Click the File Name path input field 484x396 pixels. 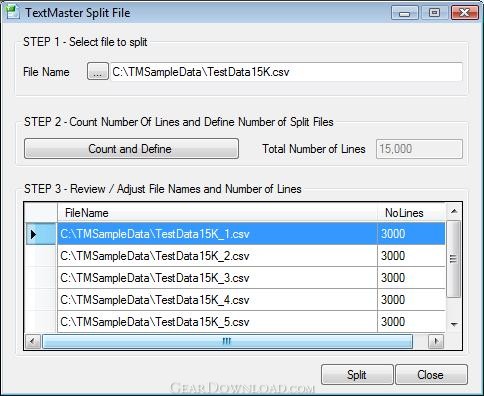[x=286, y=72]
